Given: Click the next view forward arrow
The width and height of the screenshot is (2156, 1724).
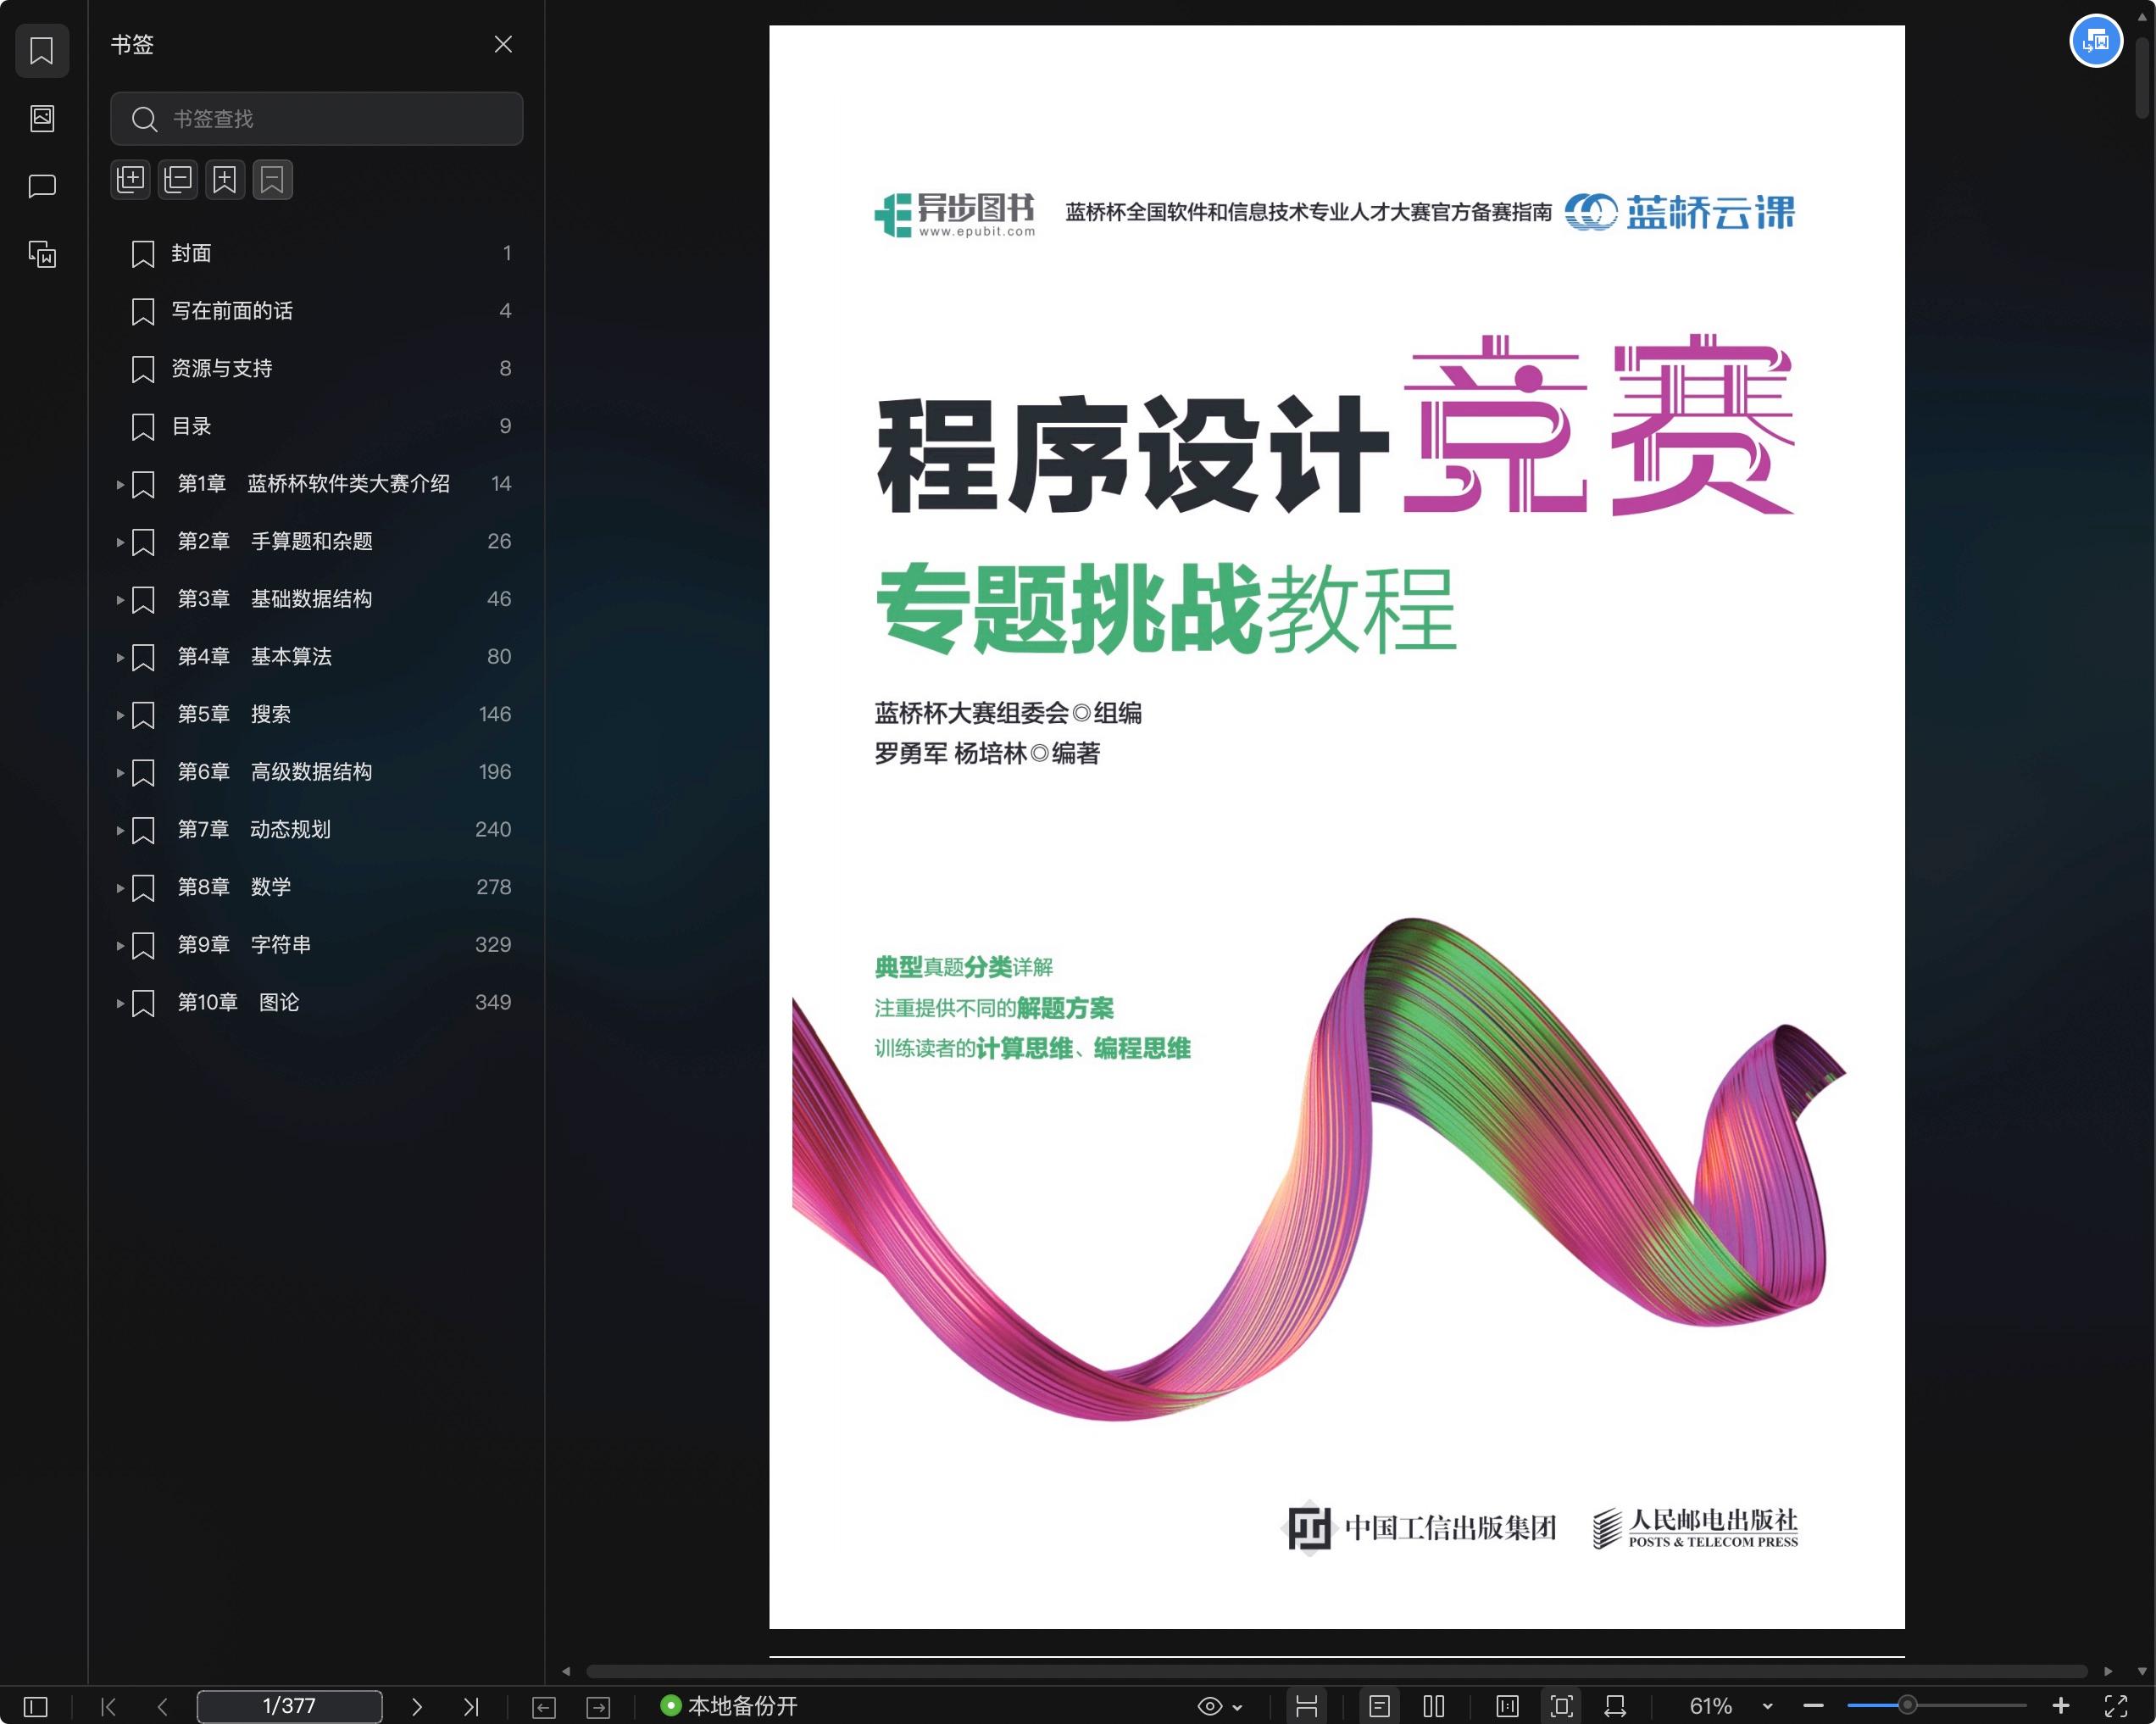Looking at the screenshot, I should pyautogui.click(x=598, y=1707).
